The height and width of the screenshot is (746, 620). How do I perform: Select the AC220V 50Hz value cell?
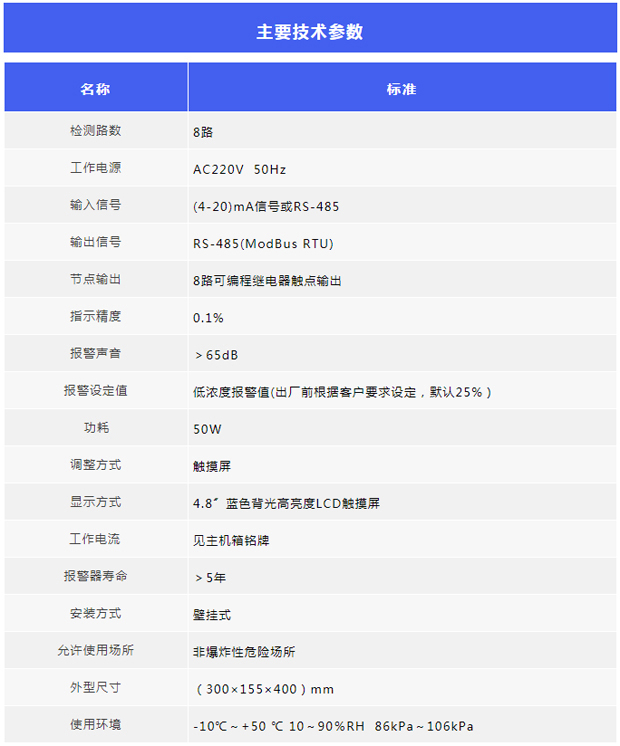239,169
